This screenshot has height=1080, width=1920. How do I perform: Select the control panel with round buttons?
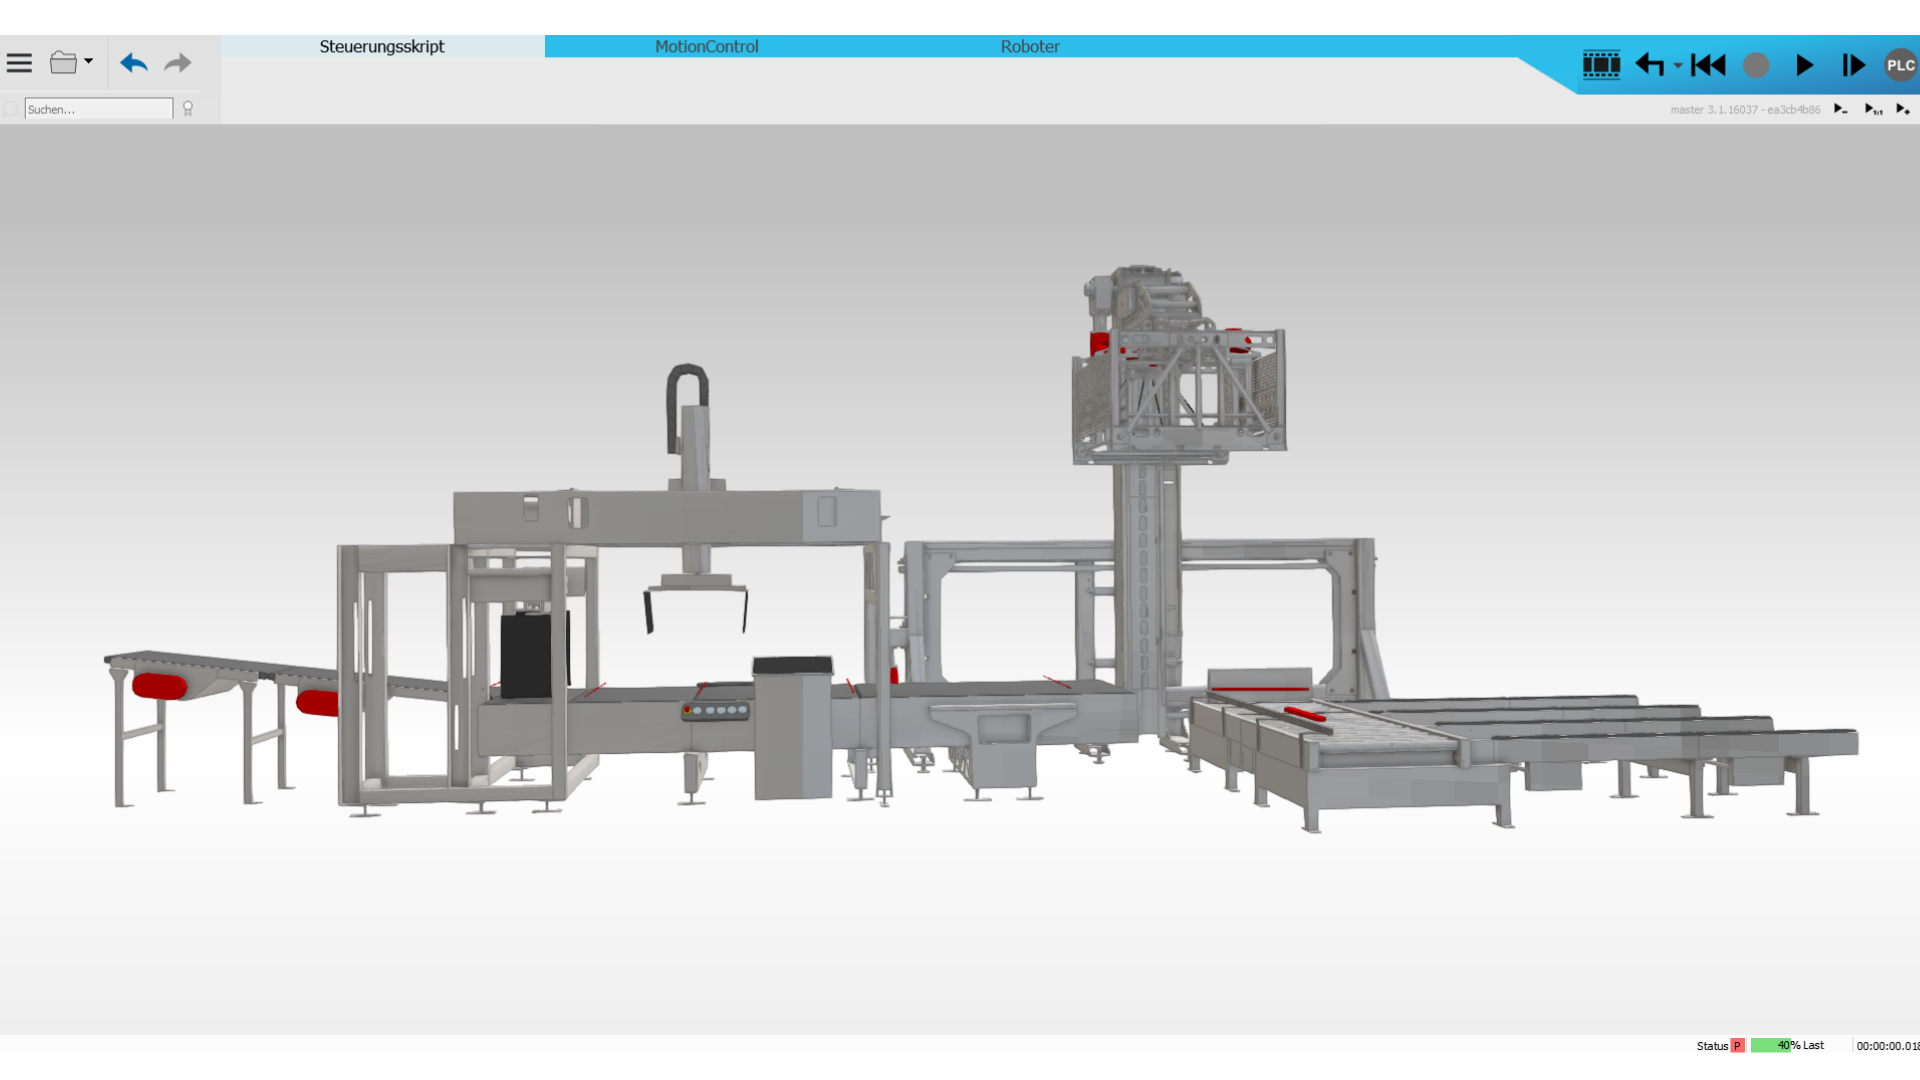(x=715, y=710)
